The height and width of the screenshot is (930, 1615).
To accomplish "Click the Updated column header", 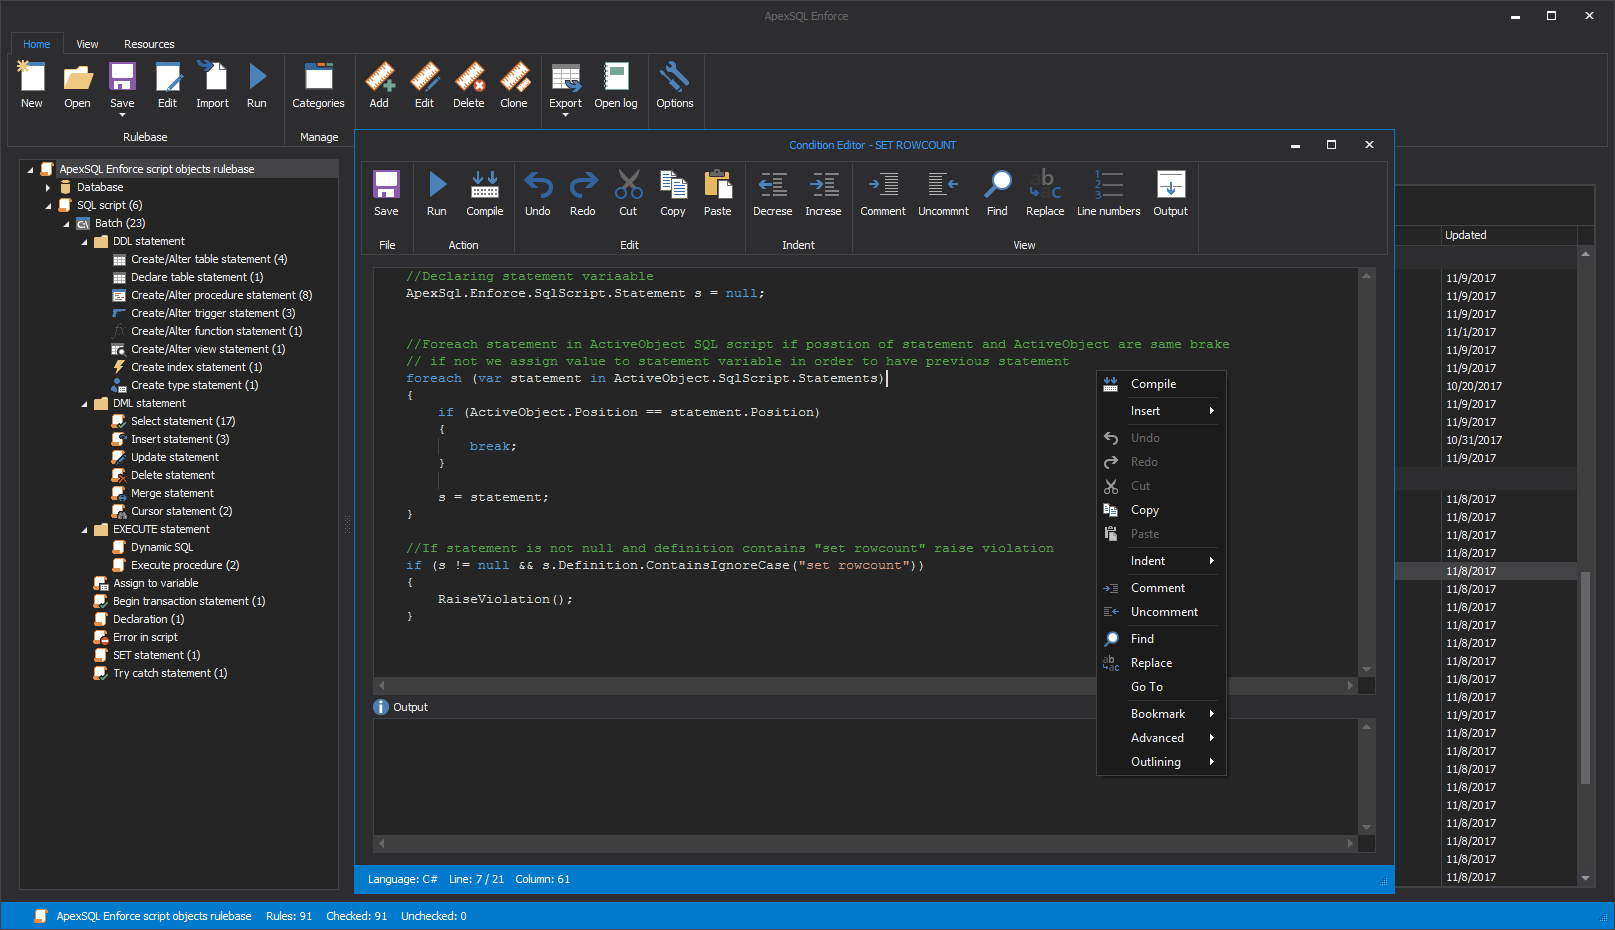I will (1509, 236).
